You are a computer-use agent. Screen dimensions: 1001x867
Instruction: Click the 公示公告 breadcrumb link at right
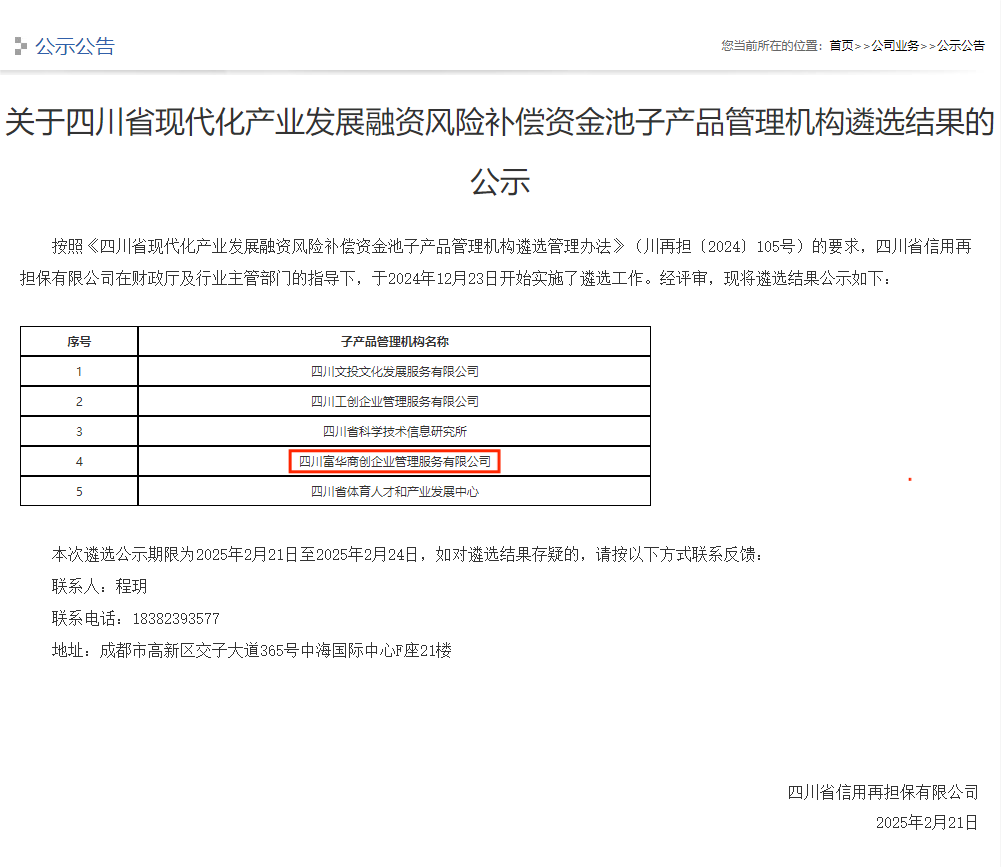click(x=961, y=45)
